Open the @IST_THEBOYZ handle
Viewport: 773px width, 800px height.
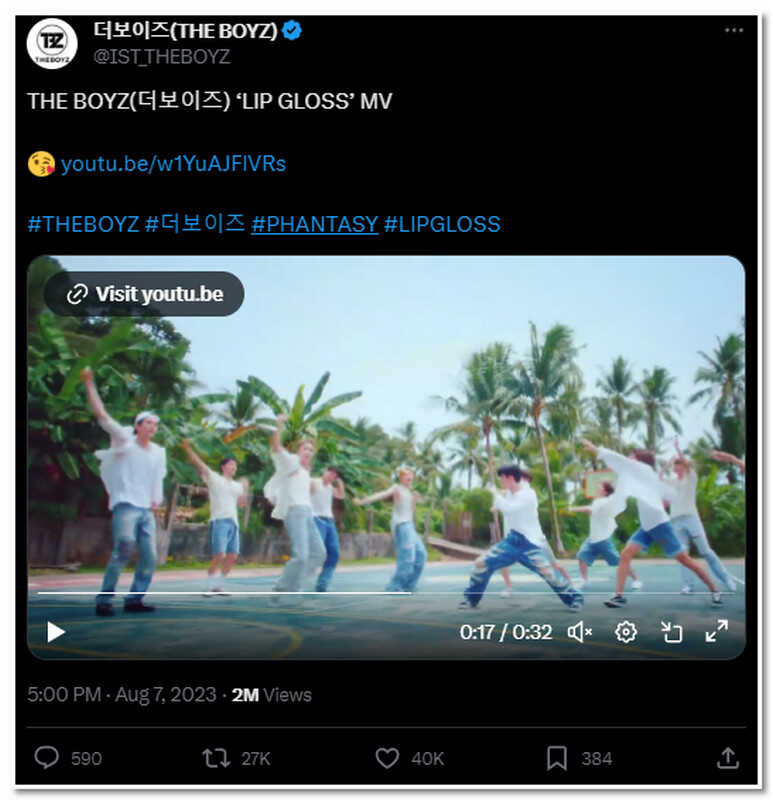[x=162, y=57]
